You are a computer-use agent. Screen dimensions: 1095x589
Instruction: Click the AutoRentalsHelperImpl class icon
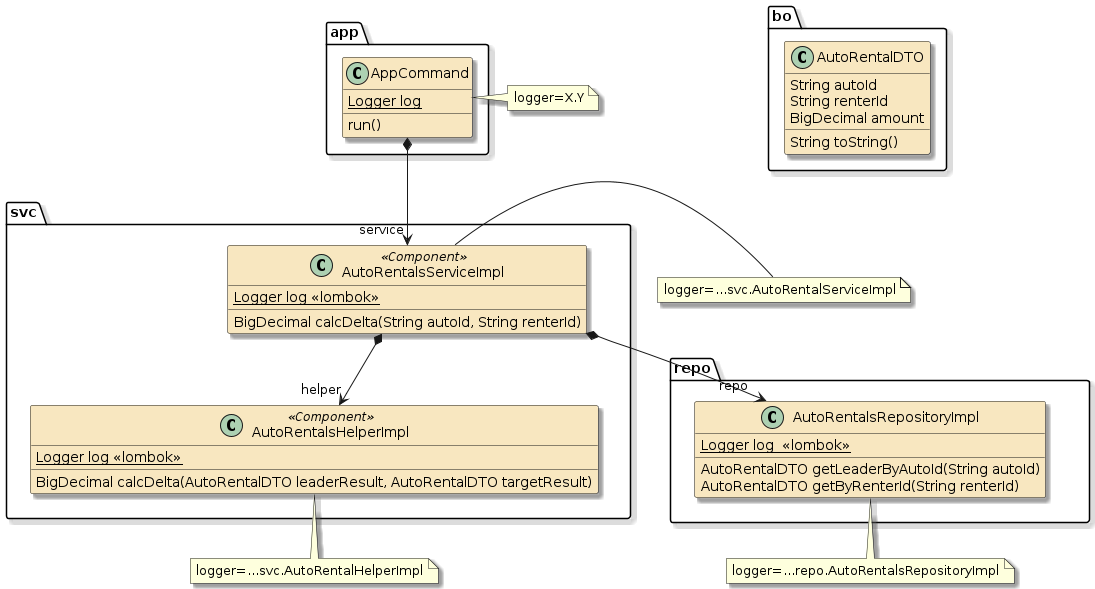pyautogui.click(x=231, y=425)
